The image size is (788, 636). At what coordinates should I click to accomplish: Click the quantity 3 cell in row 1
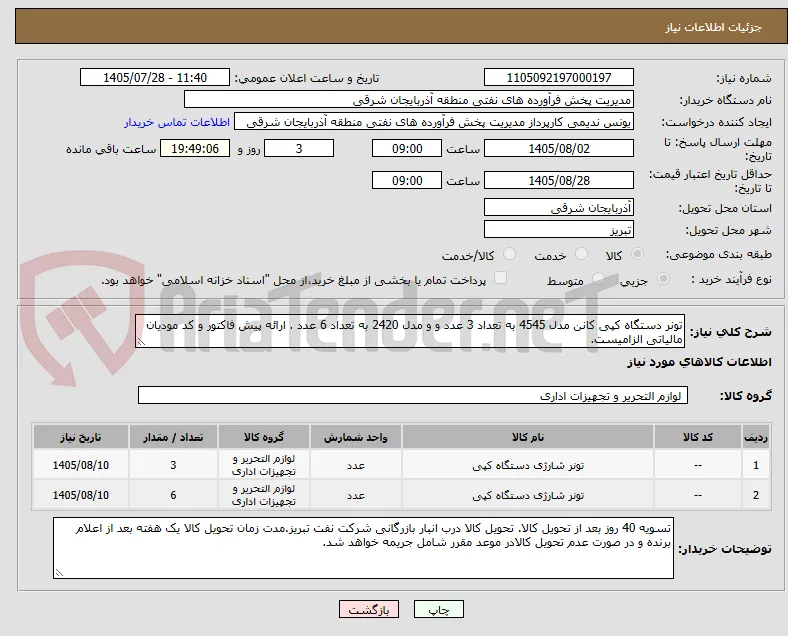[173, 465]
